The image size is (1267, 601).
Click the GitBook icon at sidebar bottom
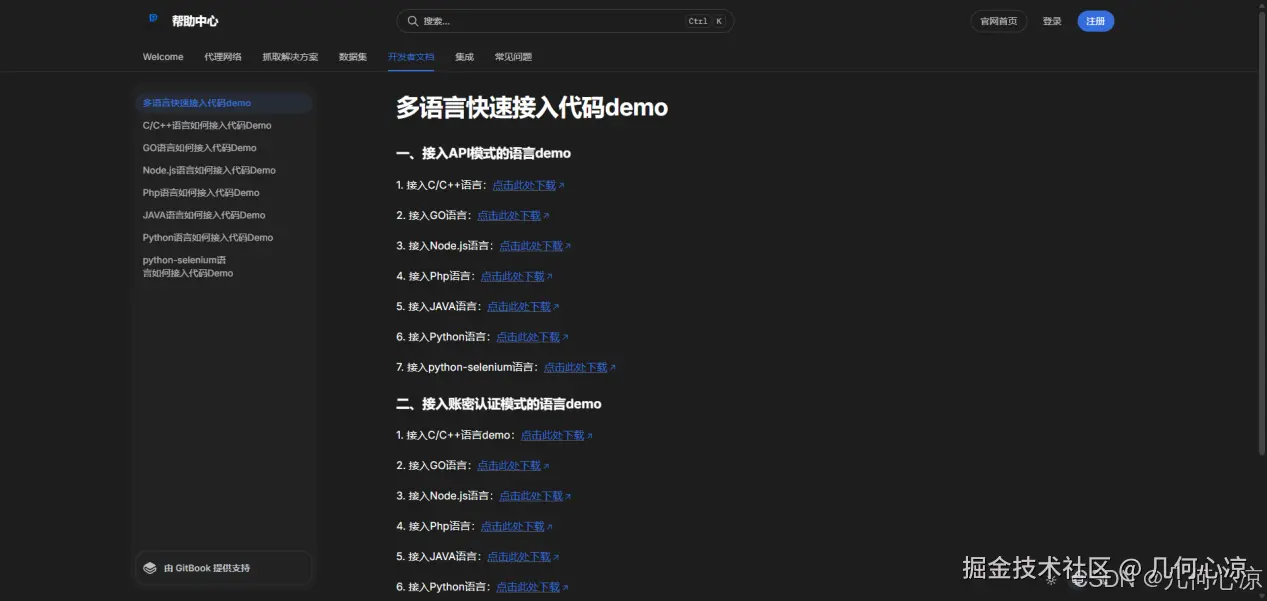click(x=149, y=567)
